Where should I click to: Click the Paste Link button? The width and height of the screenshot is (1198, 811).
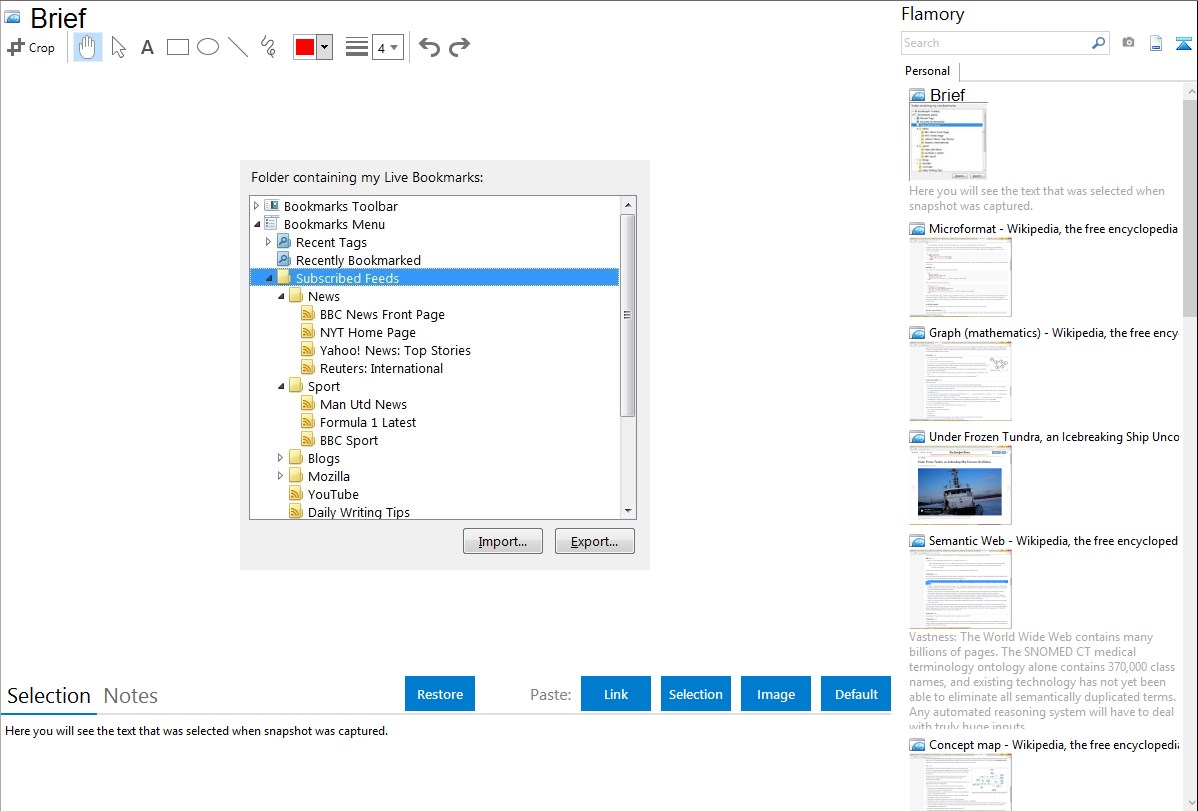click(616, 694)
